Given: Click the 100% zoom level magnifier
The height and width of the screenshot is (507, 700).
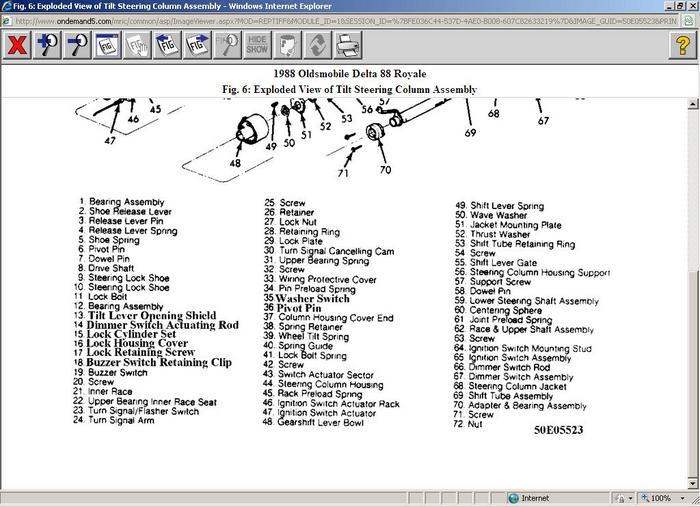Looking at the screenshot, I should (x=646, y=498).
